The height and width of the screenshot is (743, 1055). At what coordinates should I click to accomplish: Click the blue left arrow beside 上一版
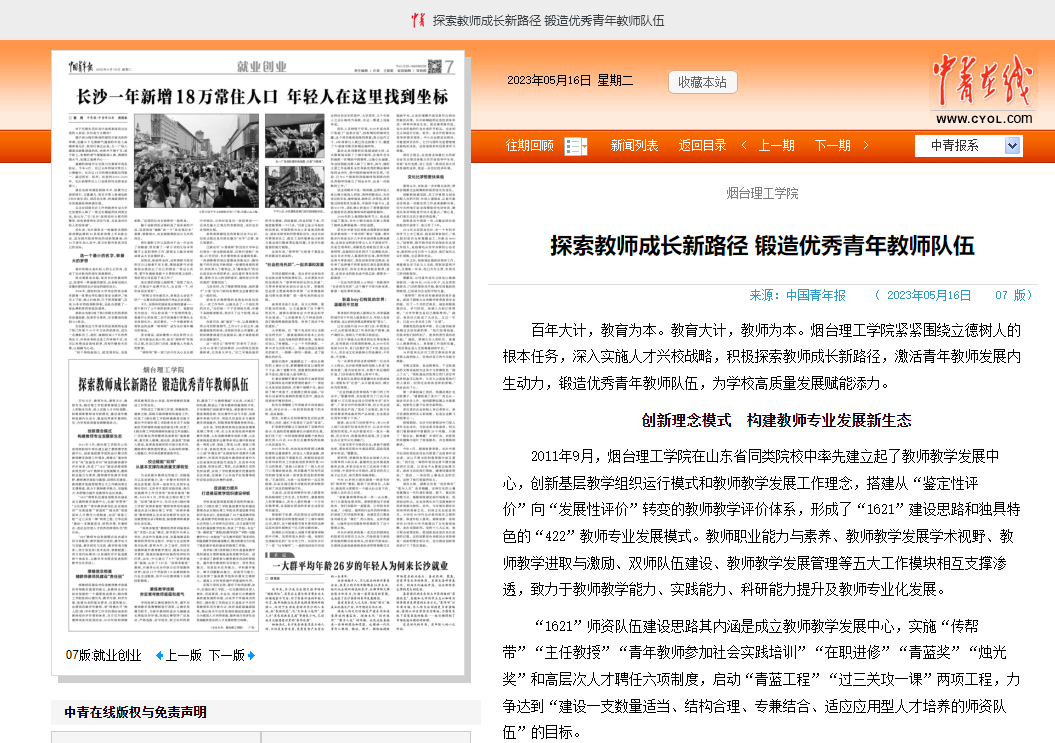click(159, 656)
